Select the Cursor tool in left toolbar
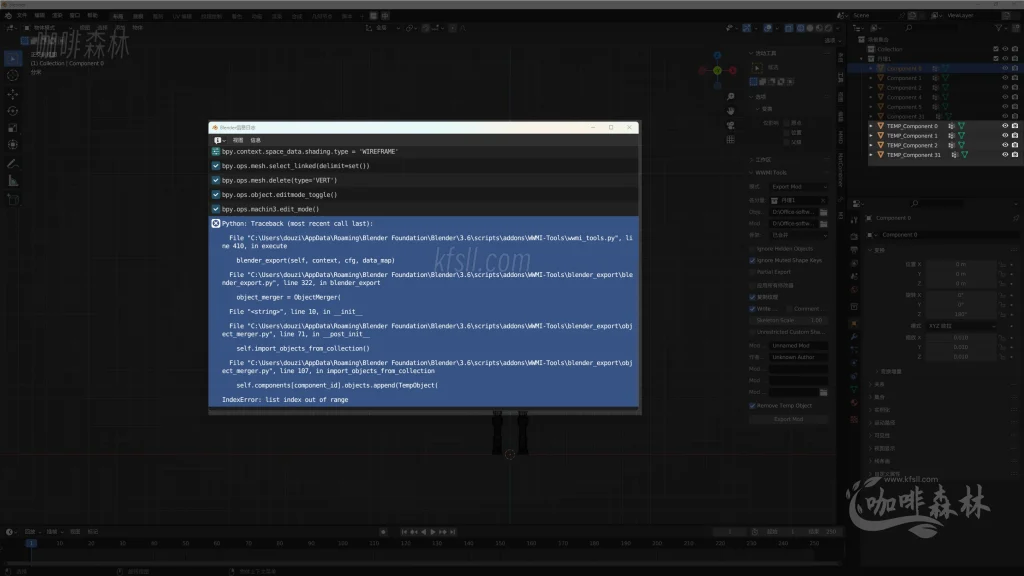1024x576 pixels. coord(13,75)
